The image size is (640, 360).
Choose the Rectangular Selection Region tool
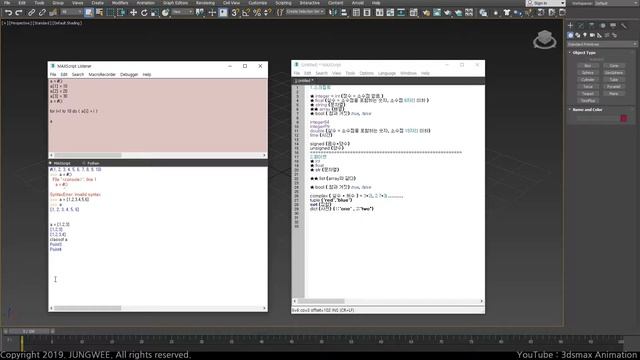pyautogui.click(x=110, y=13)
